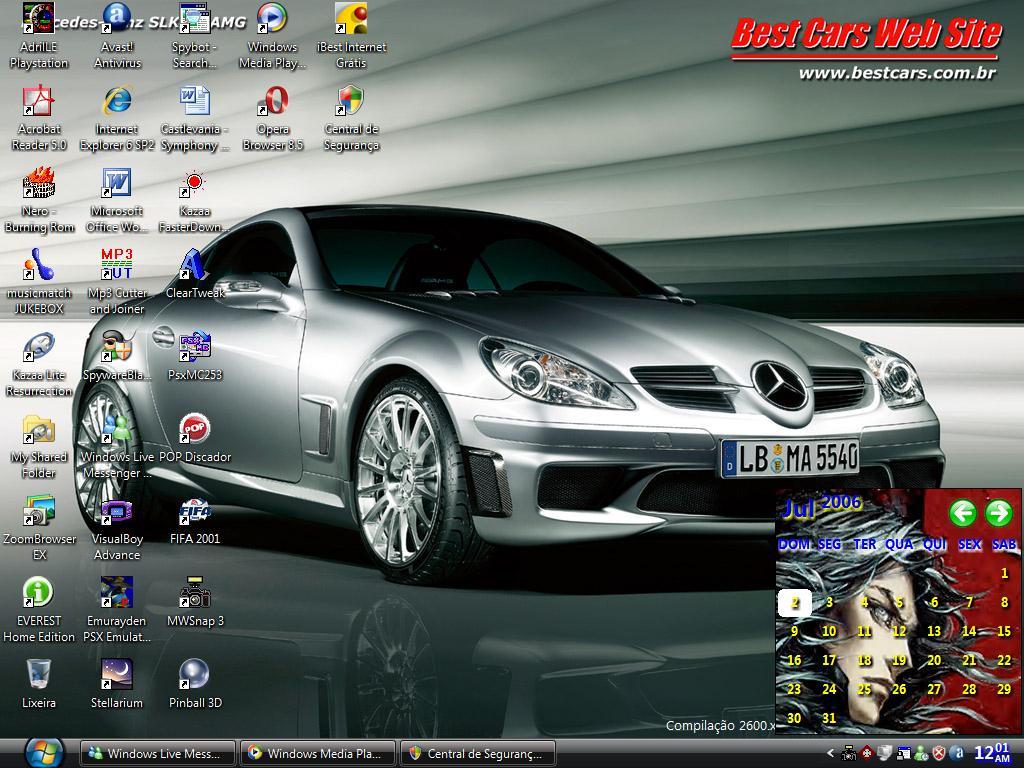This screenshot has height=768, width=1024.
Task: Open Internet Explorer 6 SP2 icon
Action: coord(117,118)
